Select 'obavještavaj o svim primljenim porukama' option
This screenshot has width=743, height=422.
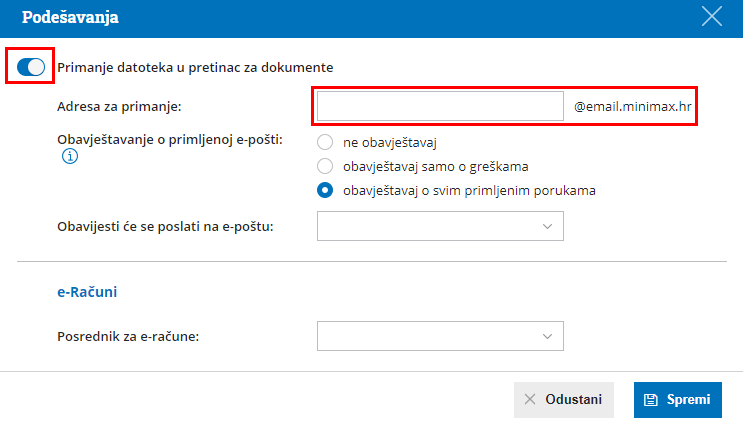click(x=324, y=190)
